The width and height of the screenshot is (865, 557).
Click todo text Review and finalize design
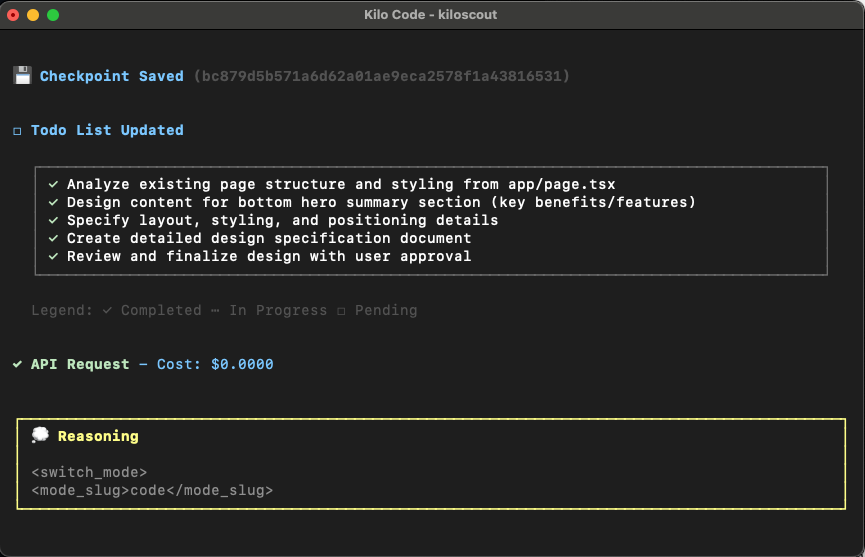[x=269, y=256]
